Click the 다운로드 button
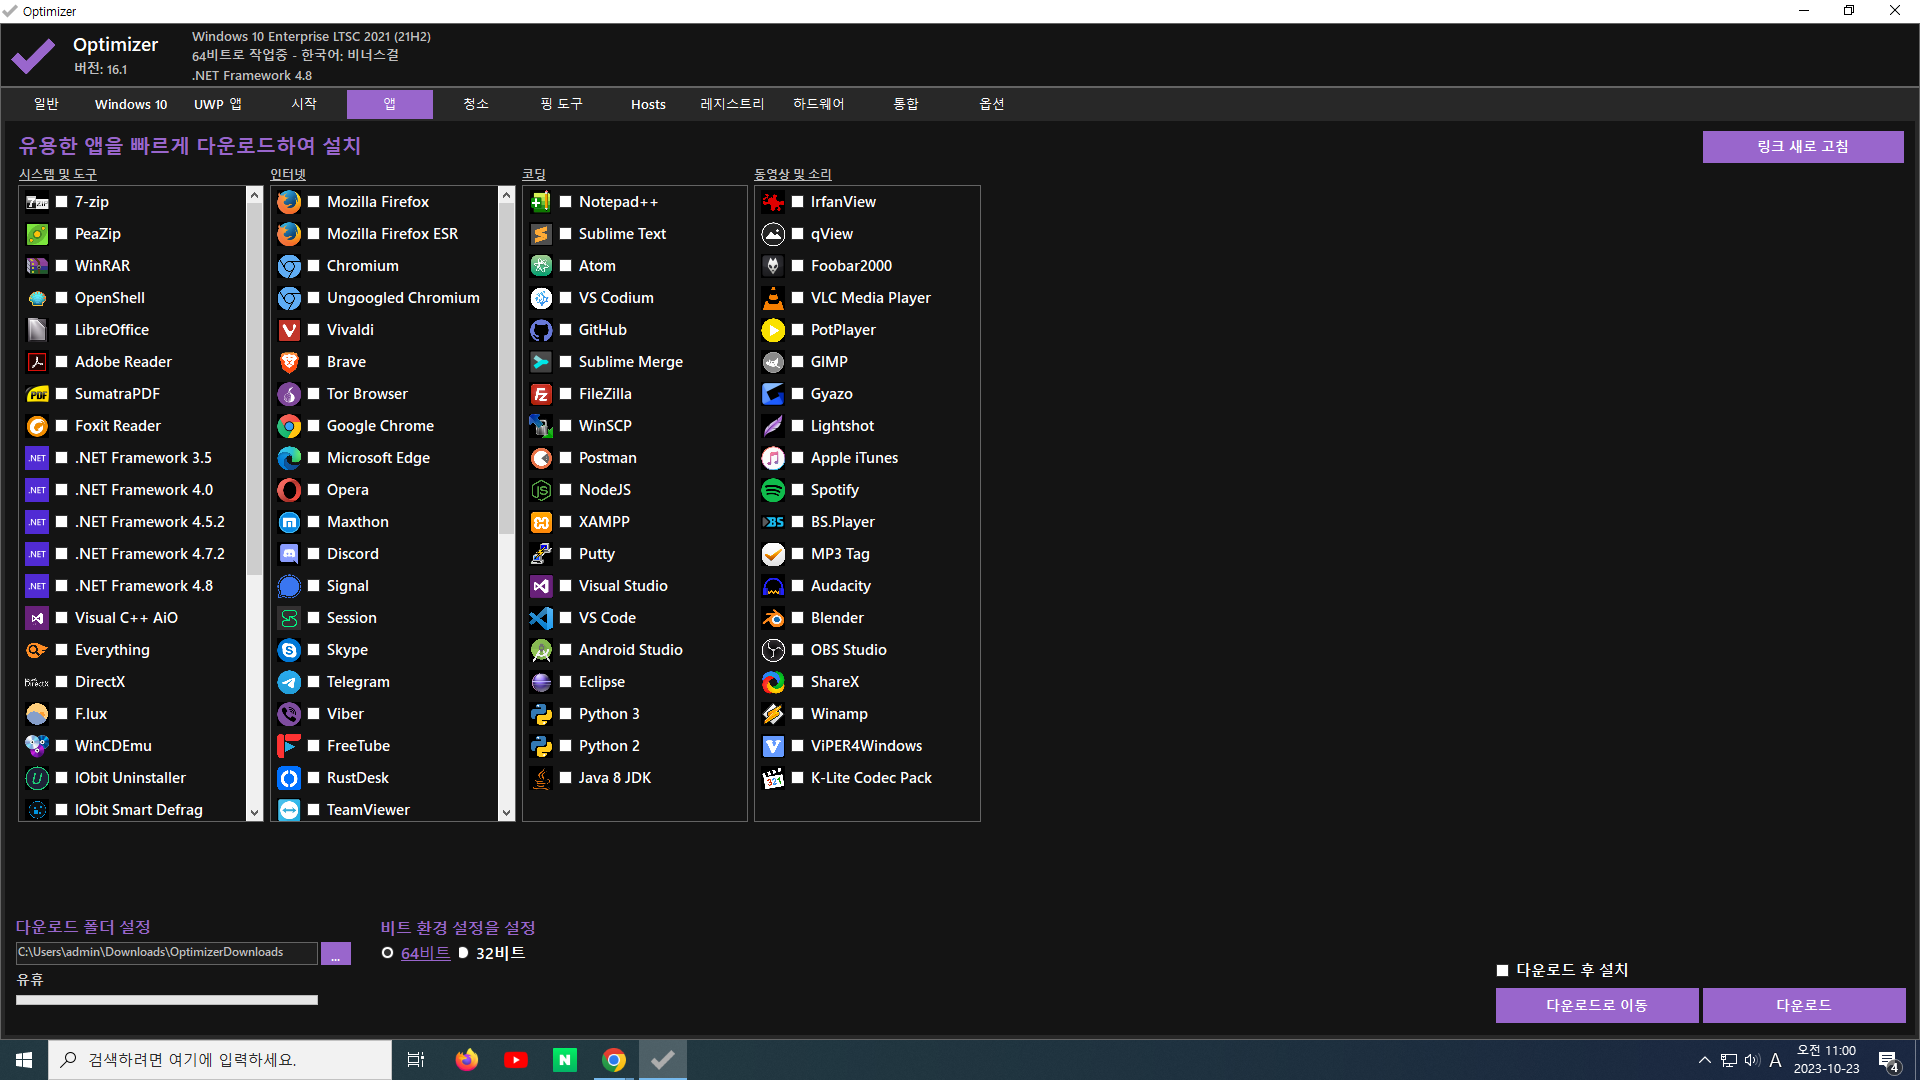Screen dimensions: 1920x1080 [1804, 1006]
